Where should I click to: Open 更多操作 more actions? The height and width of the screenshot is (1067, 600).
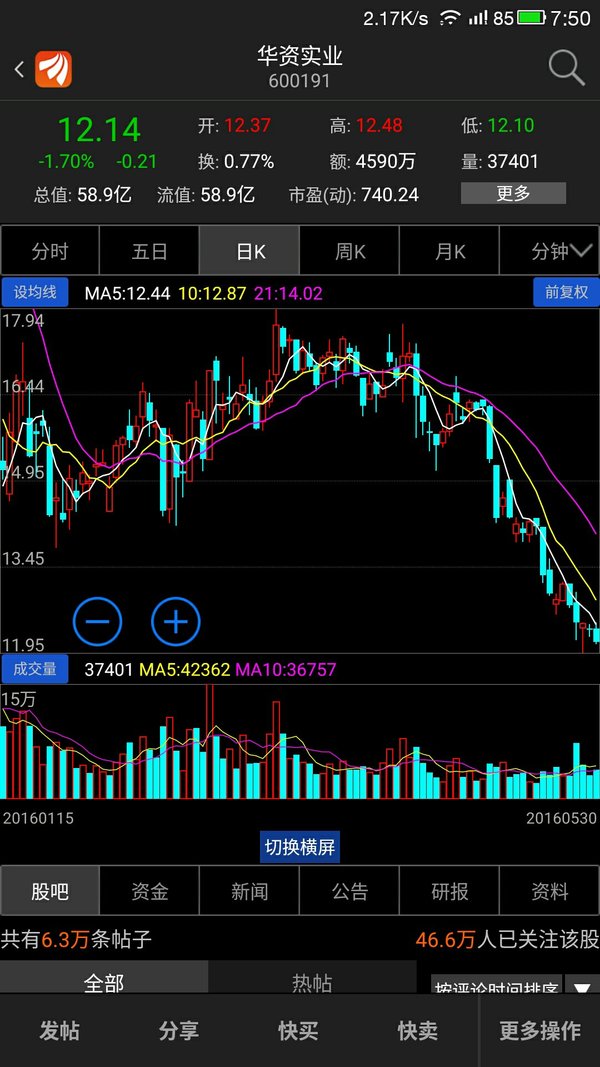point(540,1030)
